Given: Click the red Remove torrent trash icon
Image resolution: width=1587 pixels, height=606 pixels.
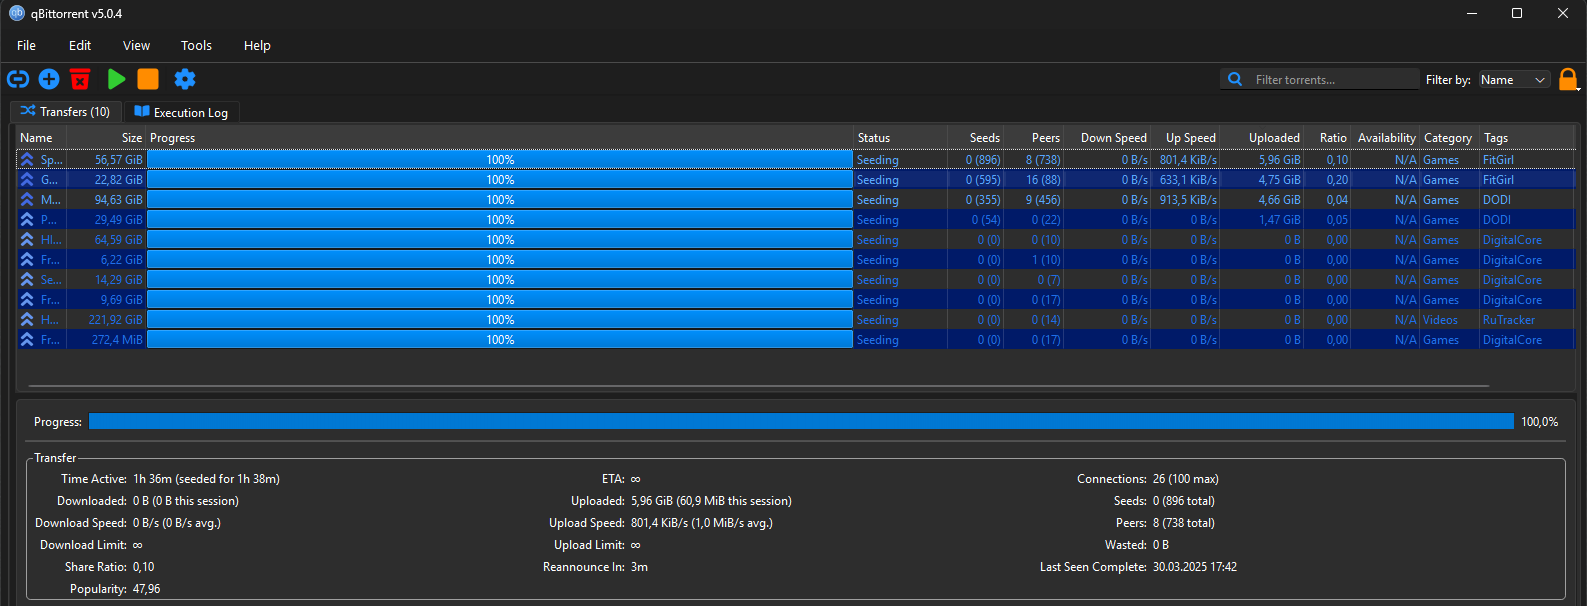Looking at the screenshot, I should click(x=80, y=79).
